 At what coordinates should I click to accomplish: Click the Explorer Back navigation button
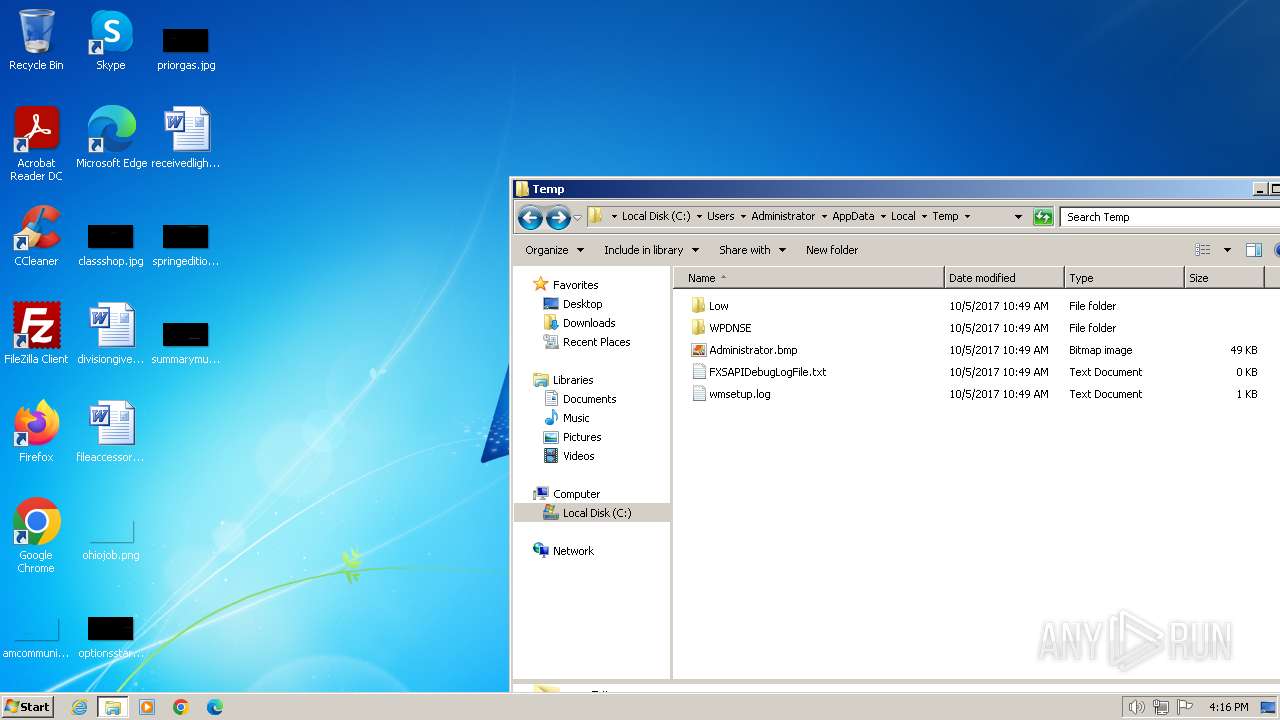click(x=530, y=217)
